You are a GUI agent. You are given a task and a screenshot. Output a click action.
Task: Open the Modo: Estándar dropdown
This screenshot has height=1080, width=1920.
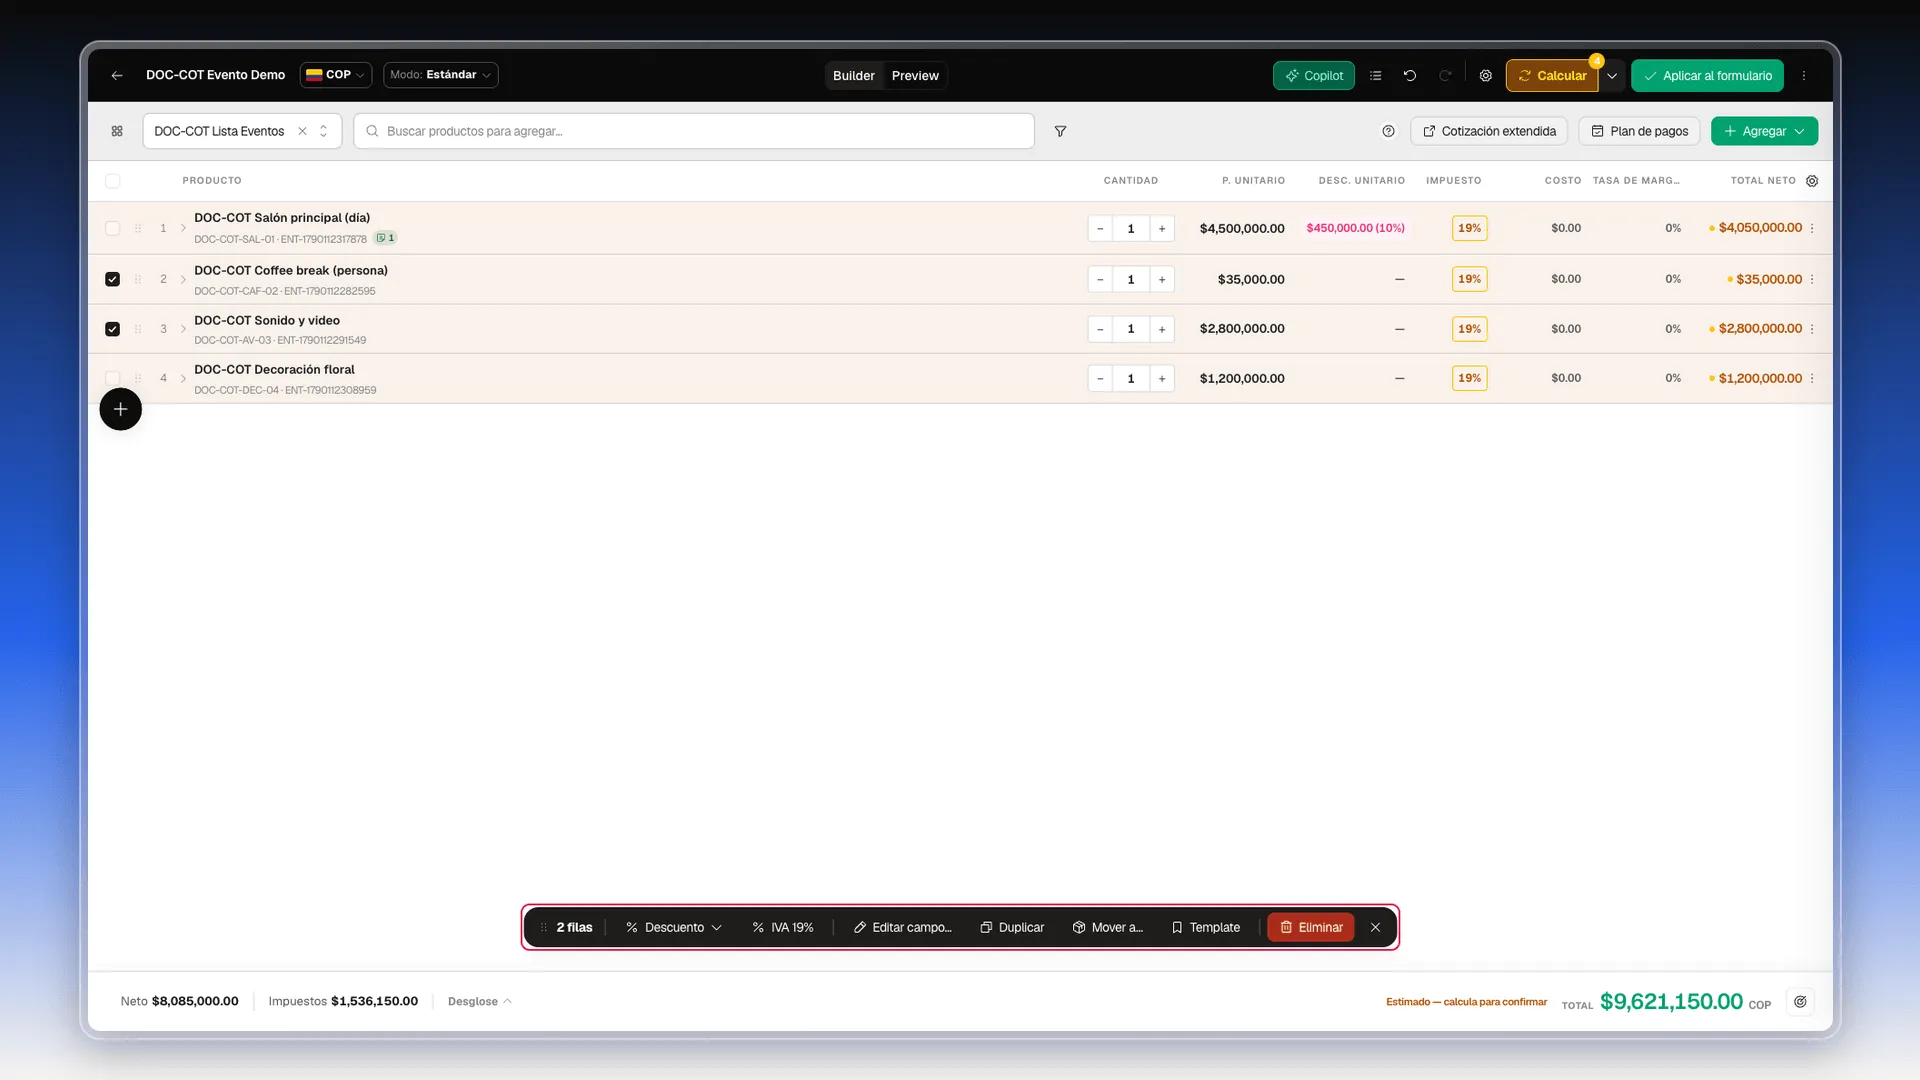(441, 75)
